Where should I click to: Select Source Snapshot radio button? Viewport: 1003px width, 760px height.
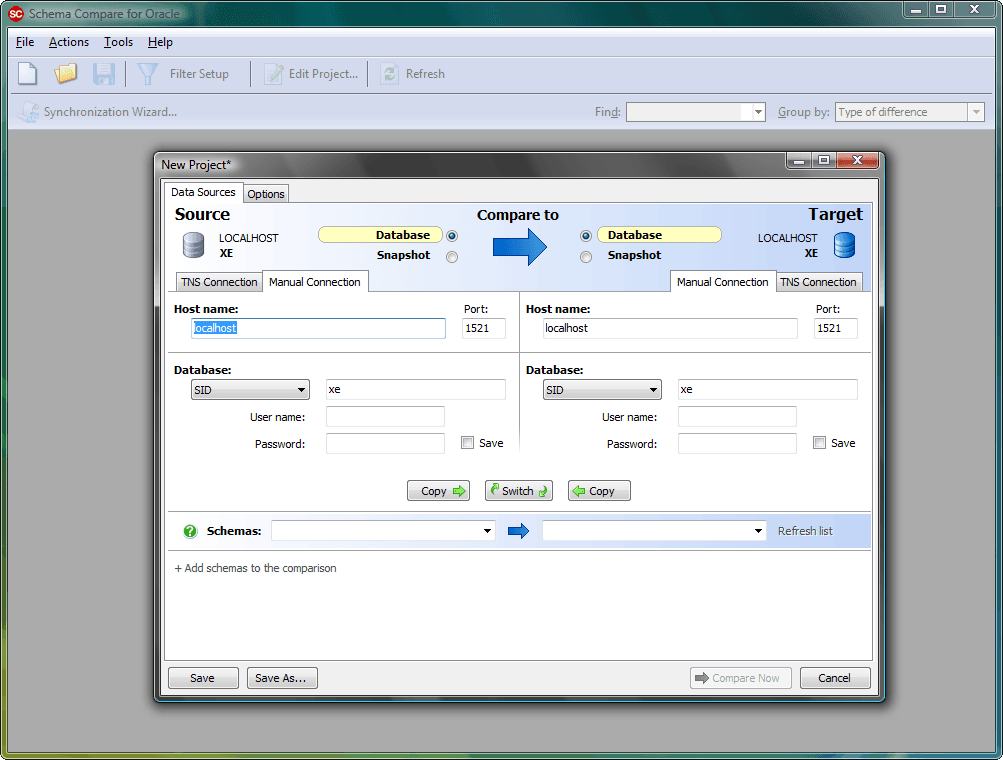point(452,257)
